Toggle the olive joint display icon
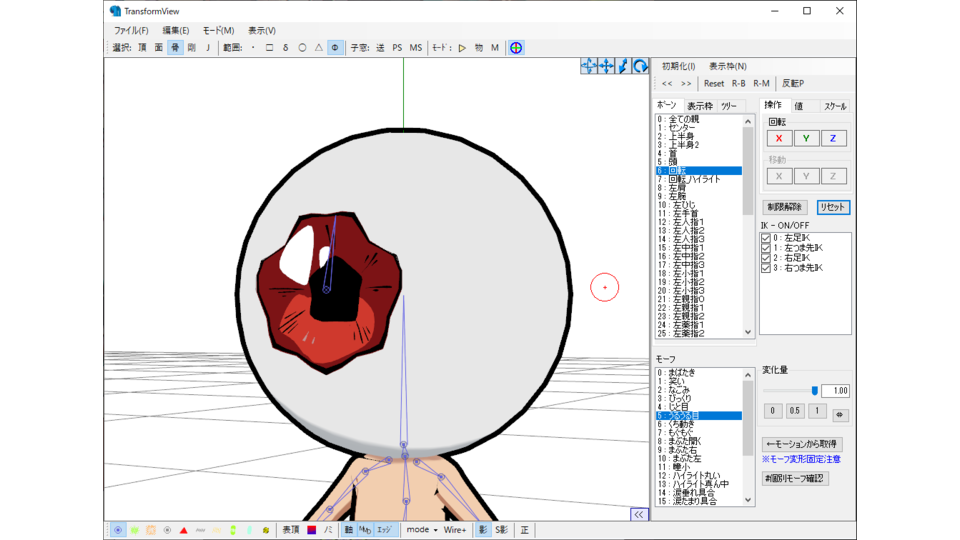 [266, 530]
